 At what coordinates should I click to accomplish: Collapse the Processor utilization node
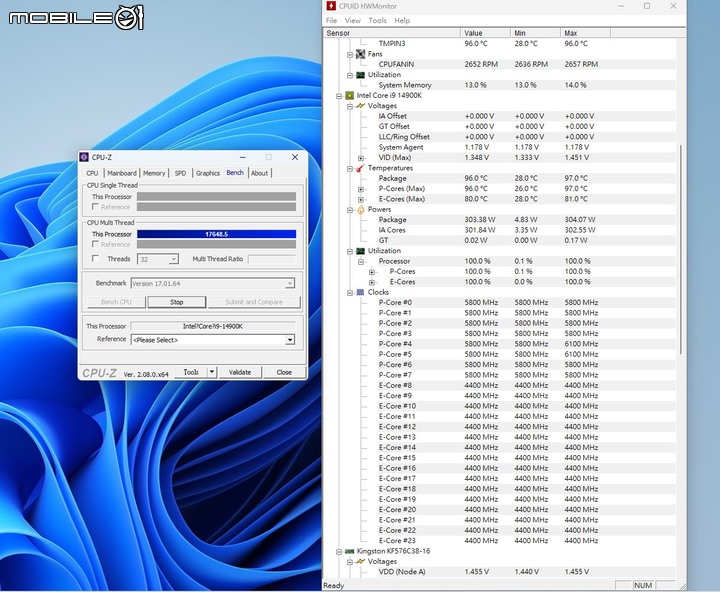361,262
